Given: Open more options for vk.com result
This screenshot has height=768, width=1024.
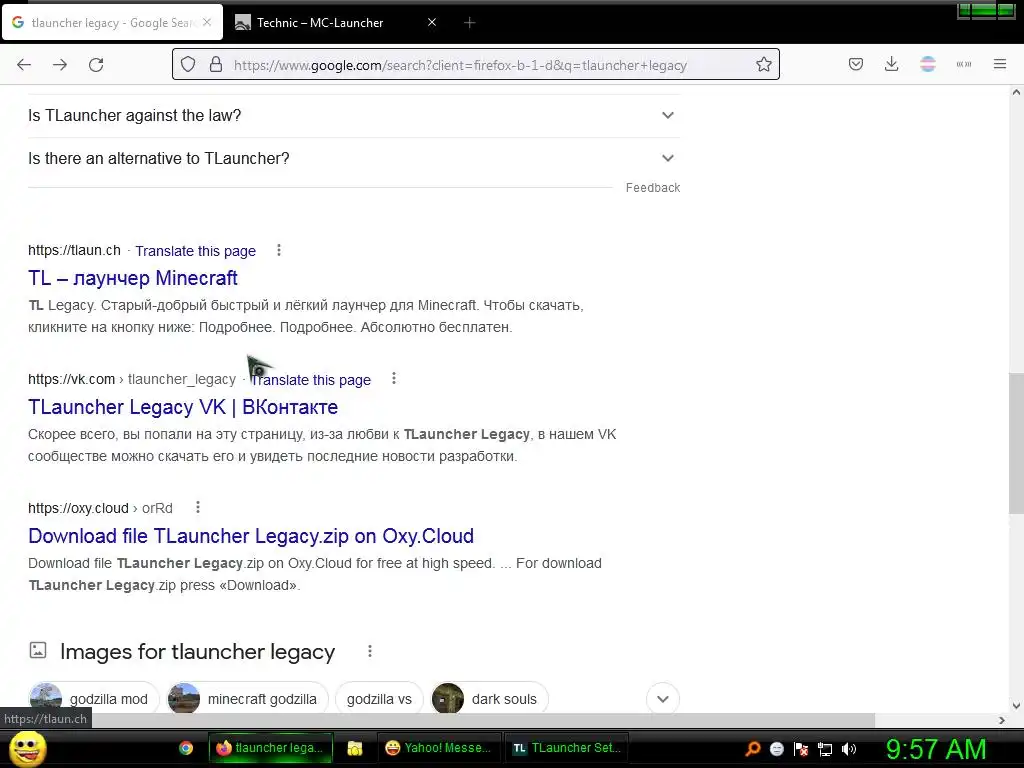Looking at the screenshot, I should click(x=394, y=379).
